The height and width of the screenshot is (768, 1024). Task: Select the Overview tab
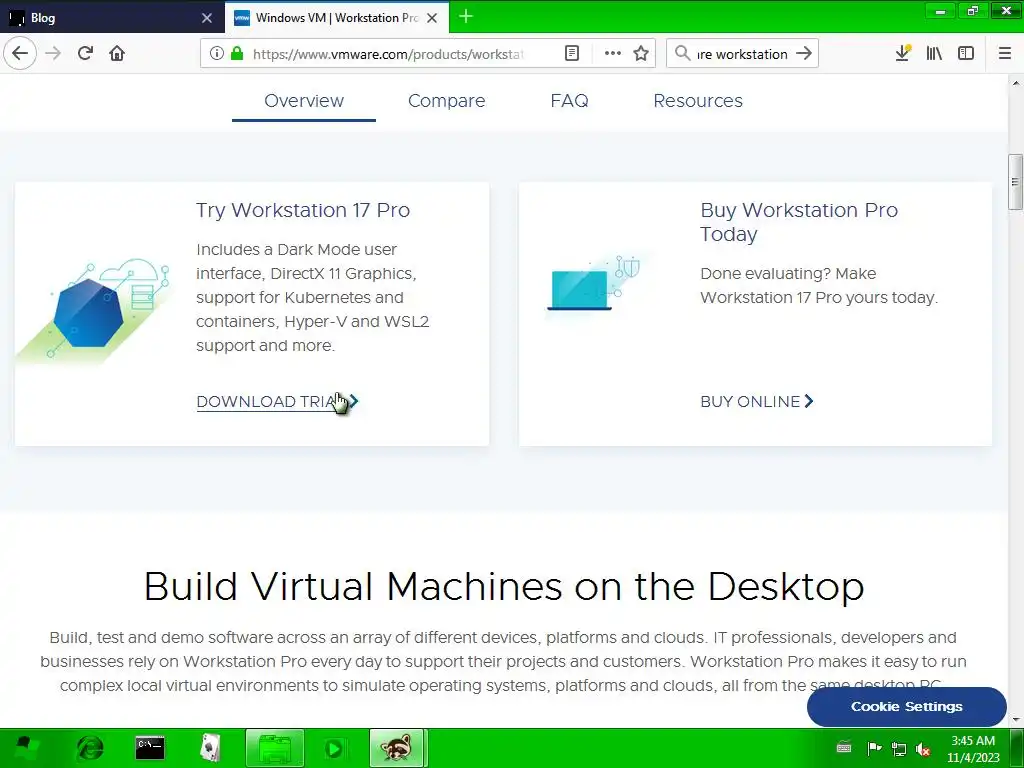pyautogui.click(x=304, y=101)
